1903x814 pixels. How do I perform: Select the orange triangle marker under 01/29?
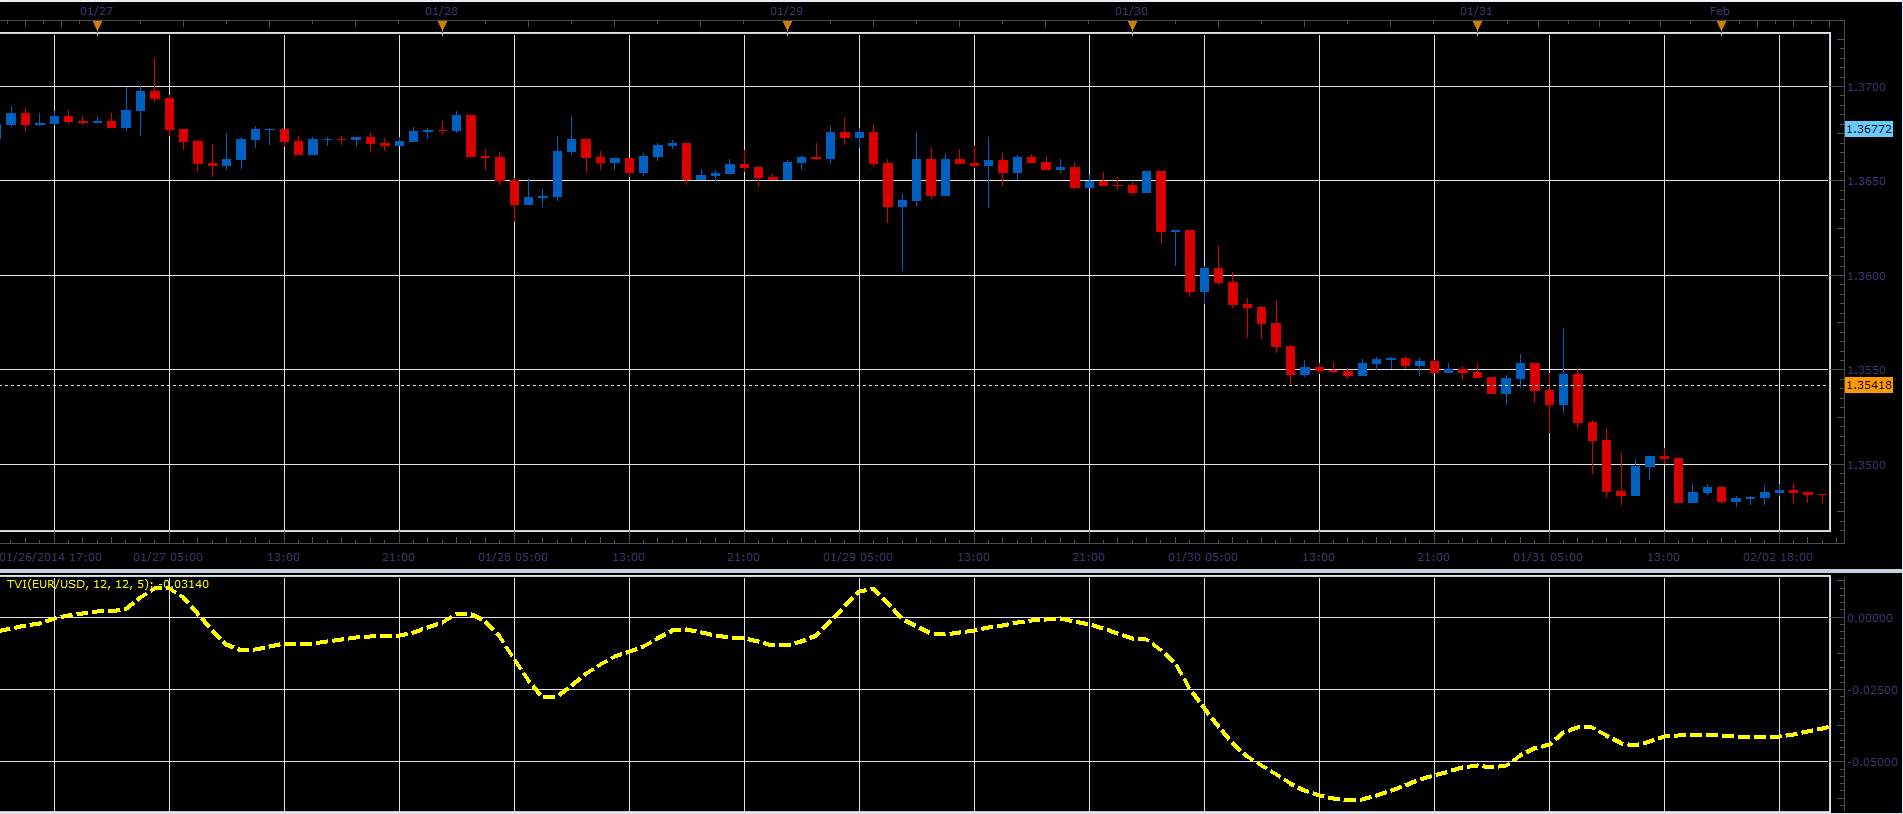(x=787, y=27)
